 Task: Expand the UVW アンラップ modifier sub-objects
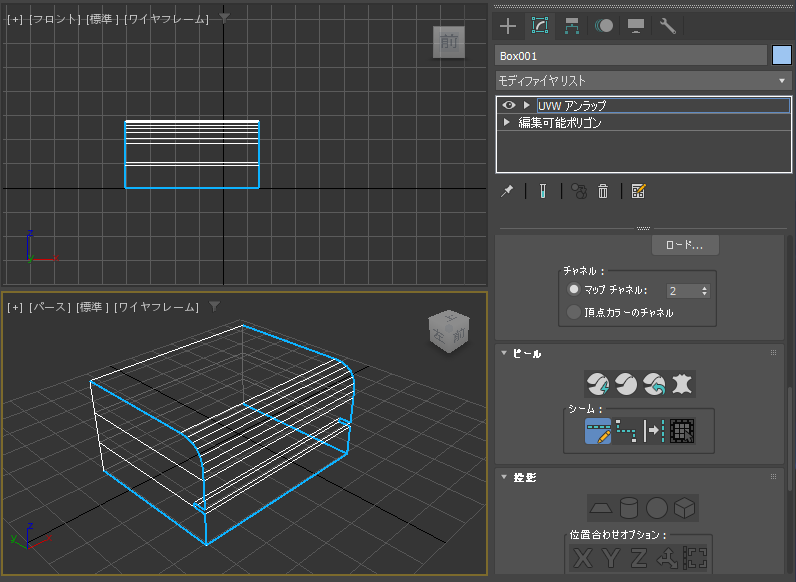527,105
